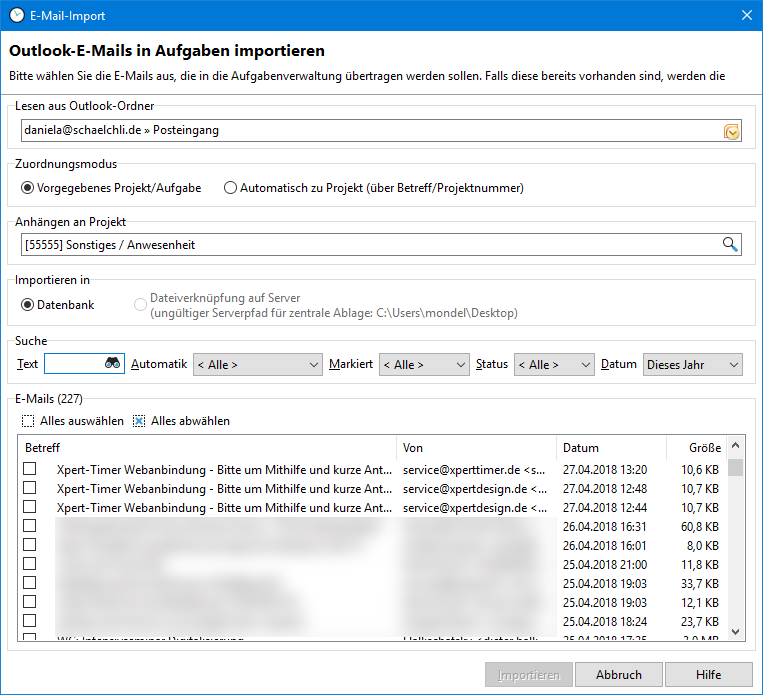
Task: Click the Outlook folder picker icon
Action: [x=731, y=131]
